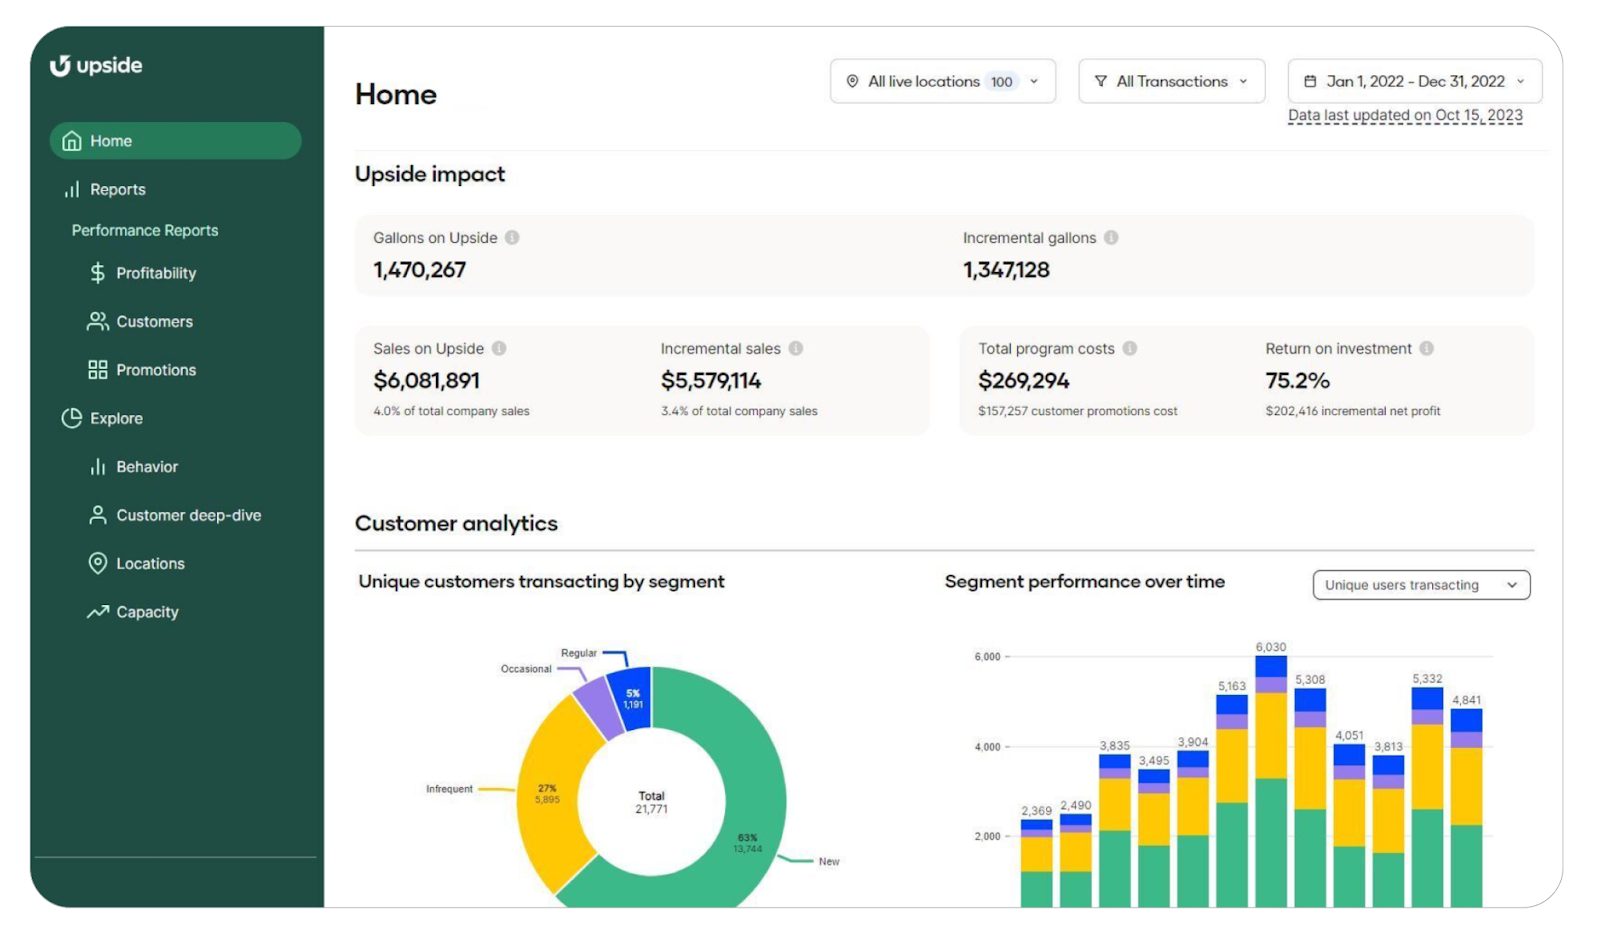1600x938 pixels.
Task: Click the Explore pie-chart icon
Action: click(x=72, y=418)
